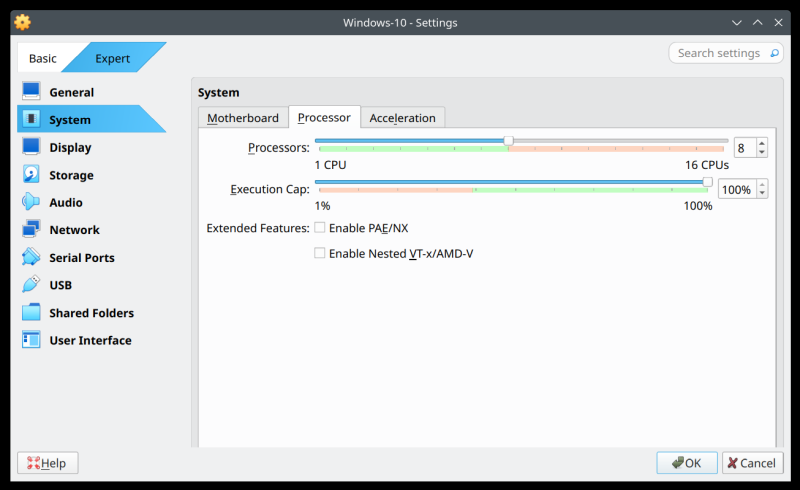Click the Cancel button
This screenshot has height=490, width=800.
pyautogui.click(x=753, y=463)
